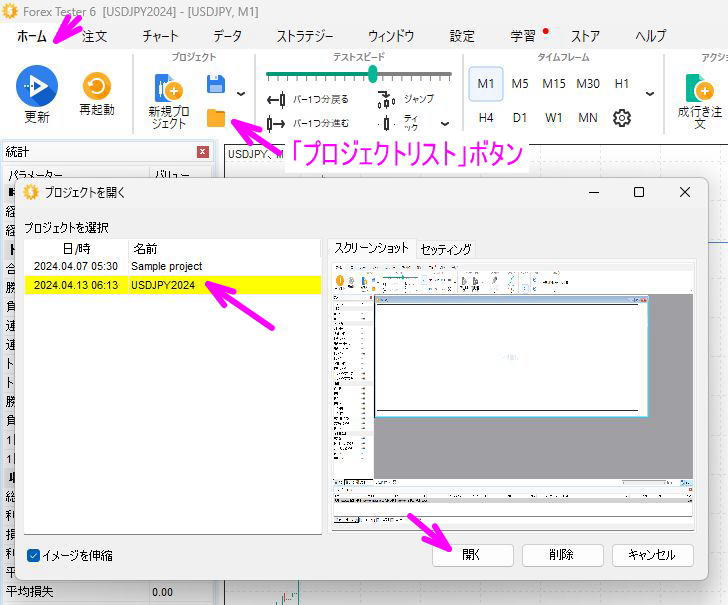The height and width of the screenshot is (605, 728).
Task: Click the orange Restart (再起動) icon
Action: (x=97, y=86)
